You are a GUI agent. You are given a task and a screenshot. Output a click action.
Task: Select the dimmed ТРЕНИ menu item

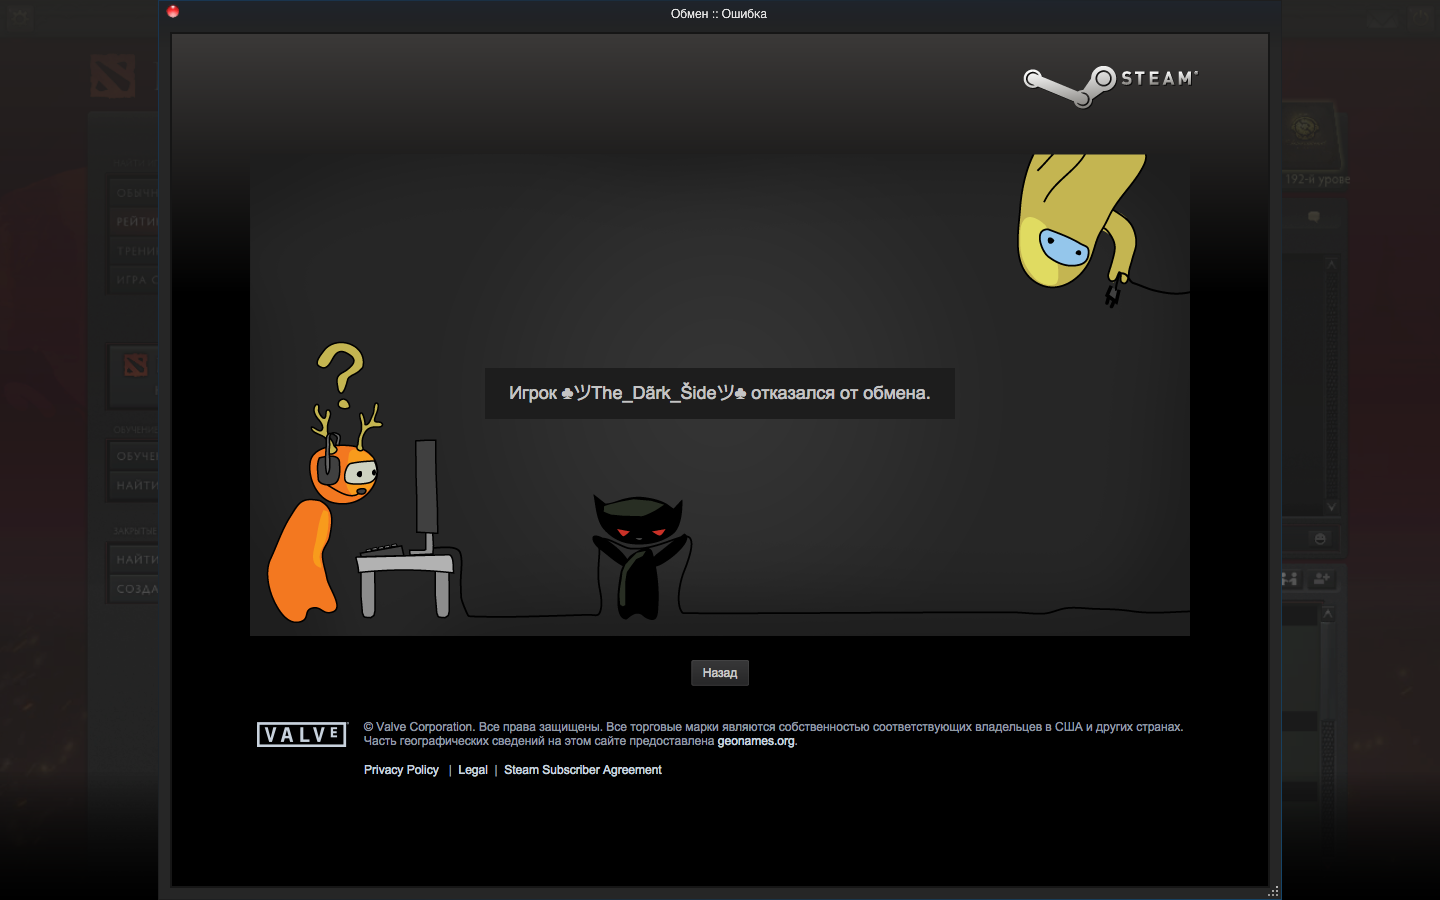pyautogui.click(x=134, y=251)
